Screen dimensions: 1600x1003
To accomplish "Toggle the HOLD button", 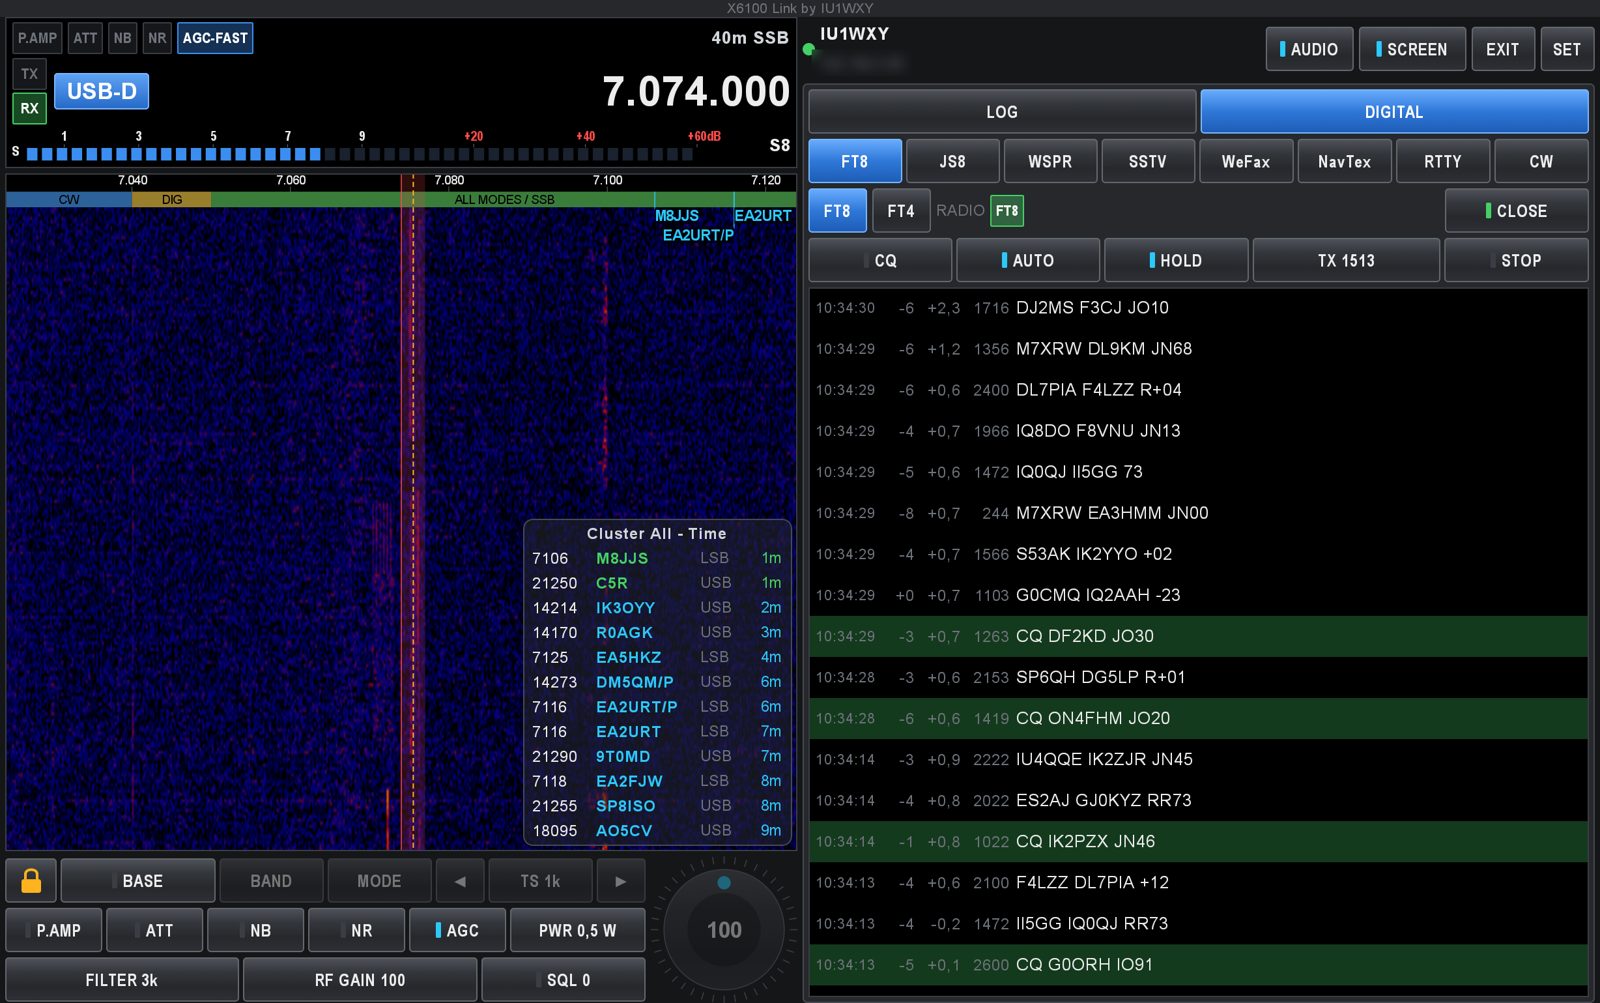I will pos(1176,260).
